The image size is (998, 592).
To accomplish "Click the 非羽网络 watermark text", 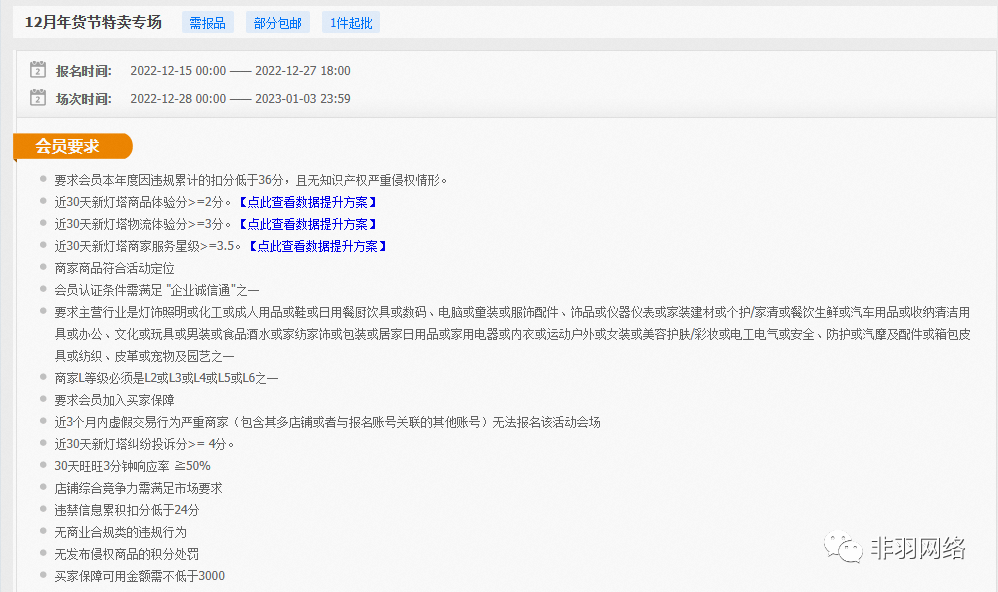I will [x=917, y=548].
